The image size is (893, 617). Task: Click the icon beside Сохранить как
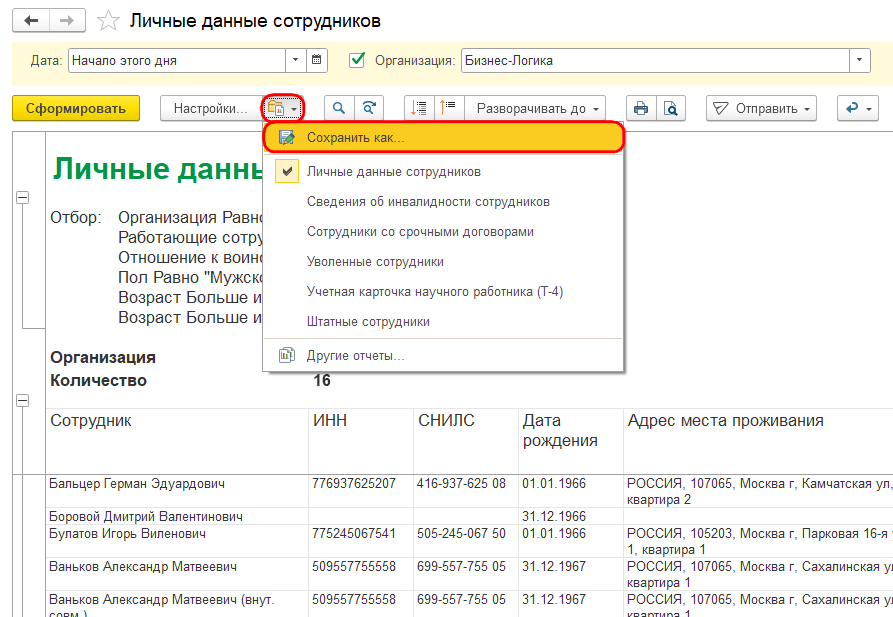[286, 137]
